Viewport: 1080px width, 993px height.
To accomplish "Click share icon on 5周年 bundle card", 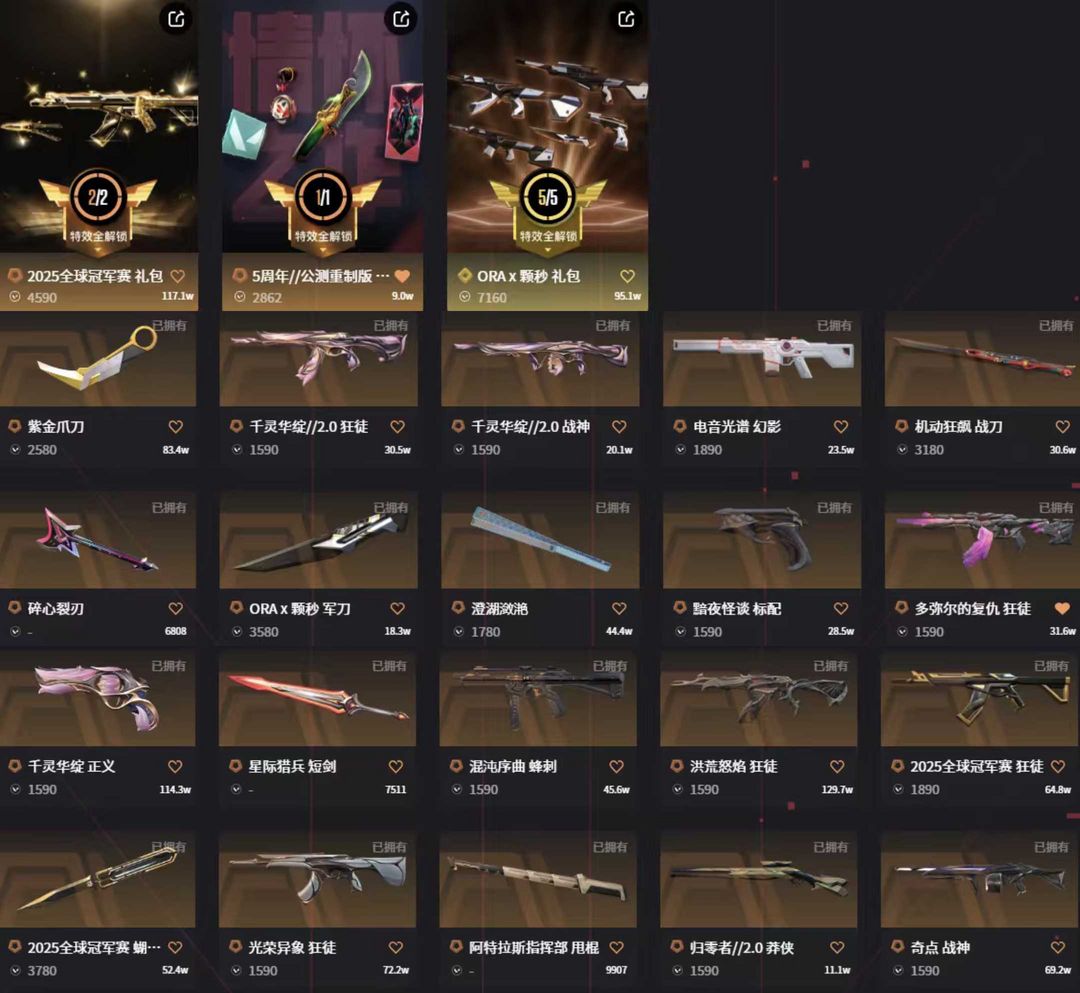I will [x=401, y=19].
